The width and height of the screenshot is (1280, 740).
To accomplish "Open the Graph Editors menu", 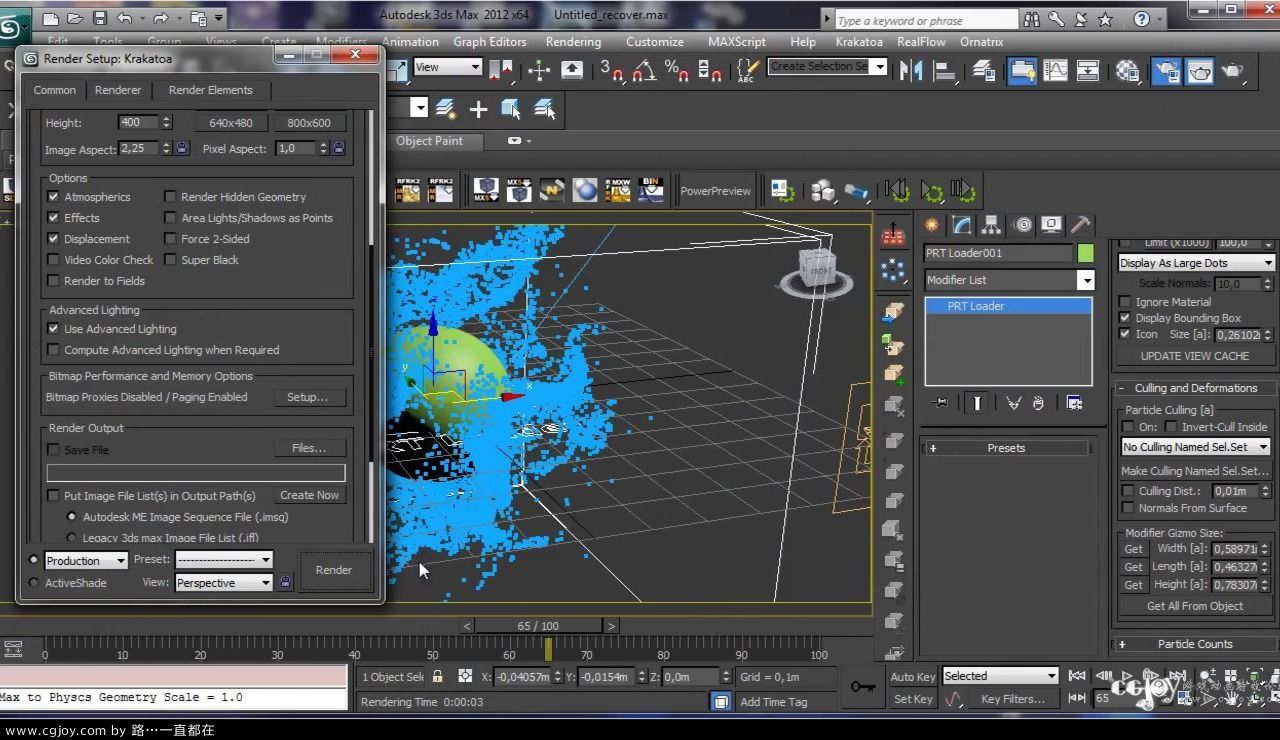I will tap(490, 42).
